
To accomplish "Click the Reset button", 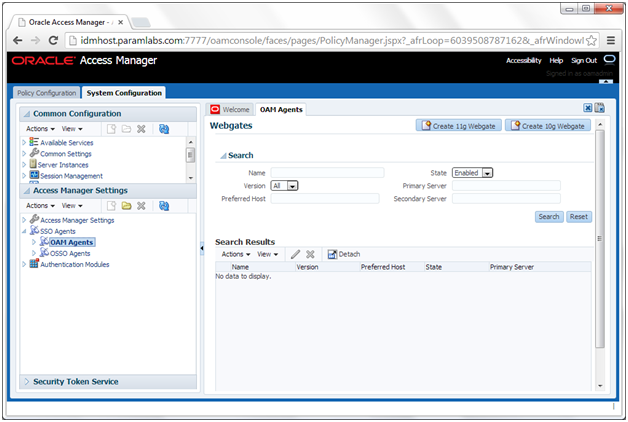I will tap(579, 217).
